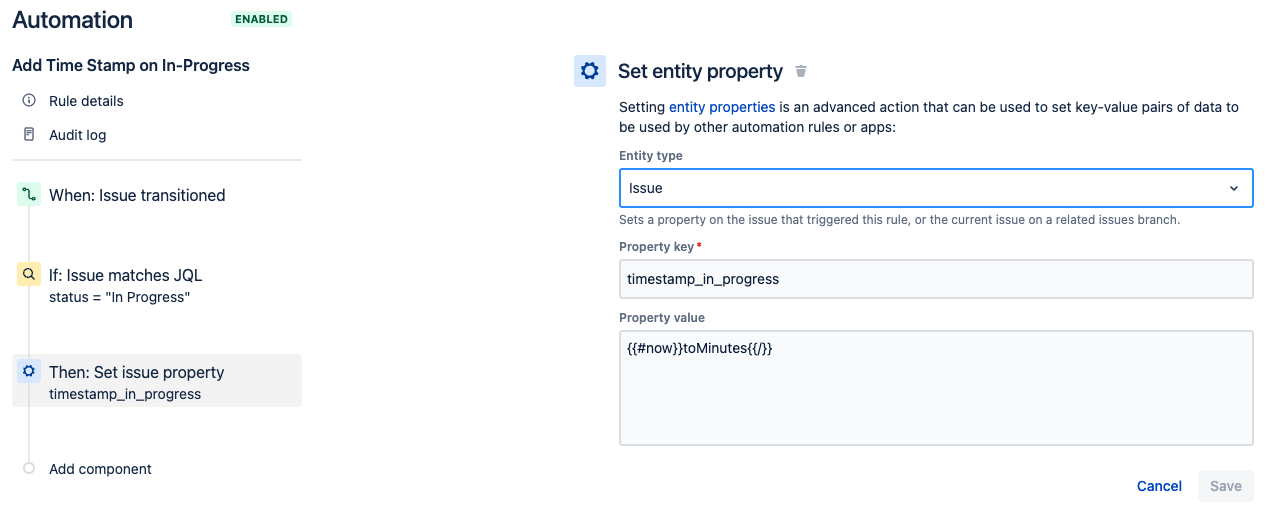
Task: Click the Save button
Action: pos(1225,486)
